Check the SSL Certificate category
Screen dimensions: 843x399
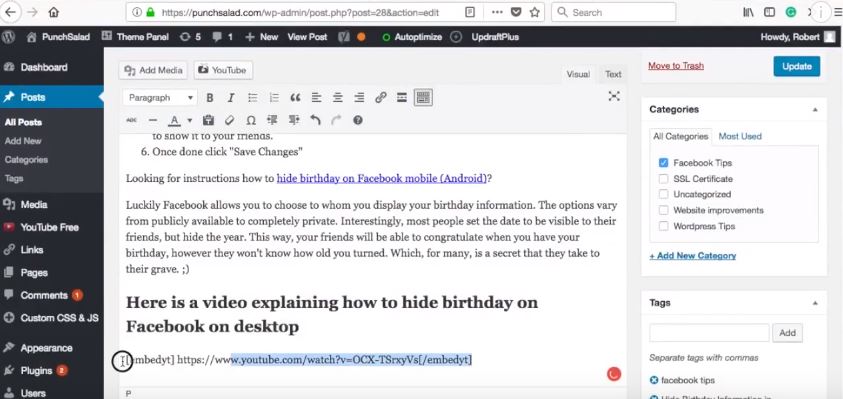tap(663, 179)
